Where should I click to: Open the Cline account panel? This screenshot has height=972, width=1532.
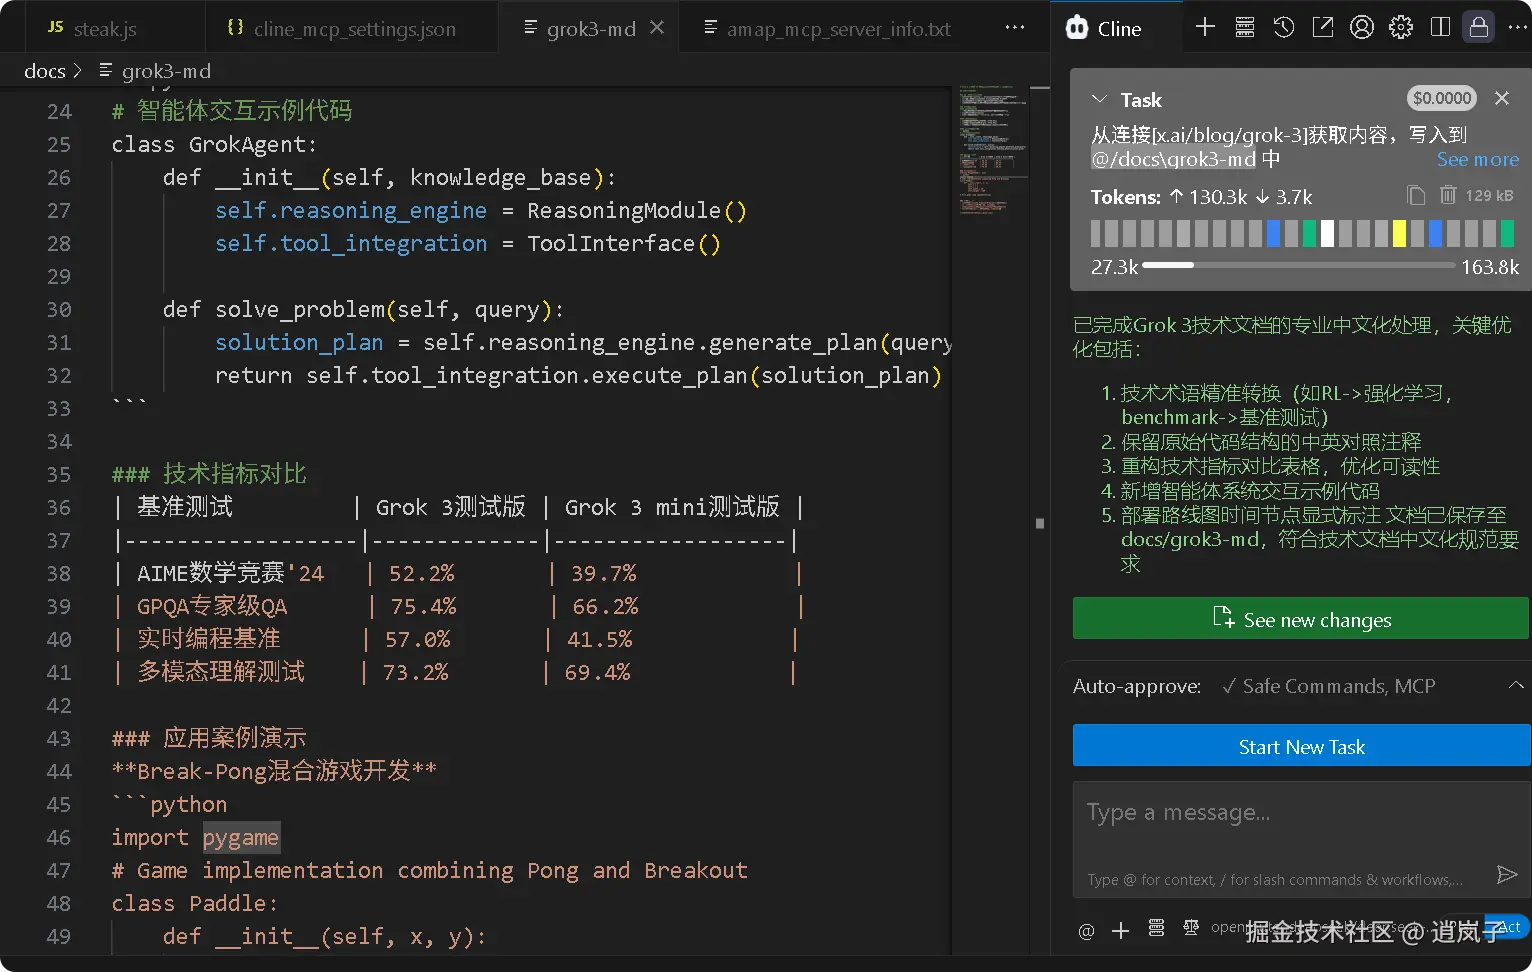[1362, 28]
